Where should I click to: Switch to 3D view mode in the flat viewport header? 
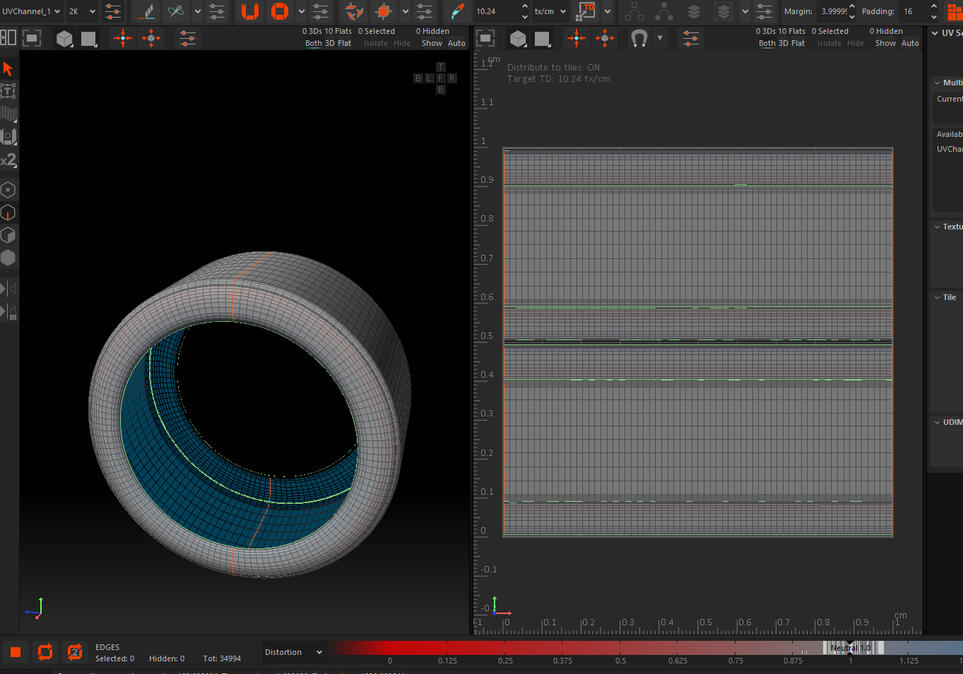pos(783,43)
